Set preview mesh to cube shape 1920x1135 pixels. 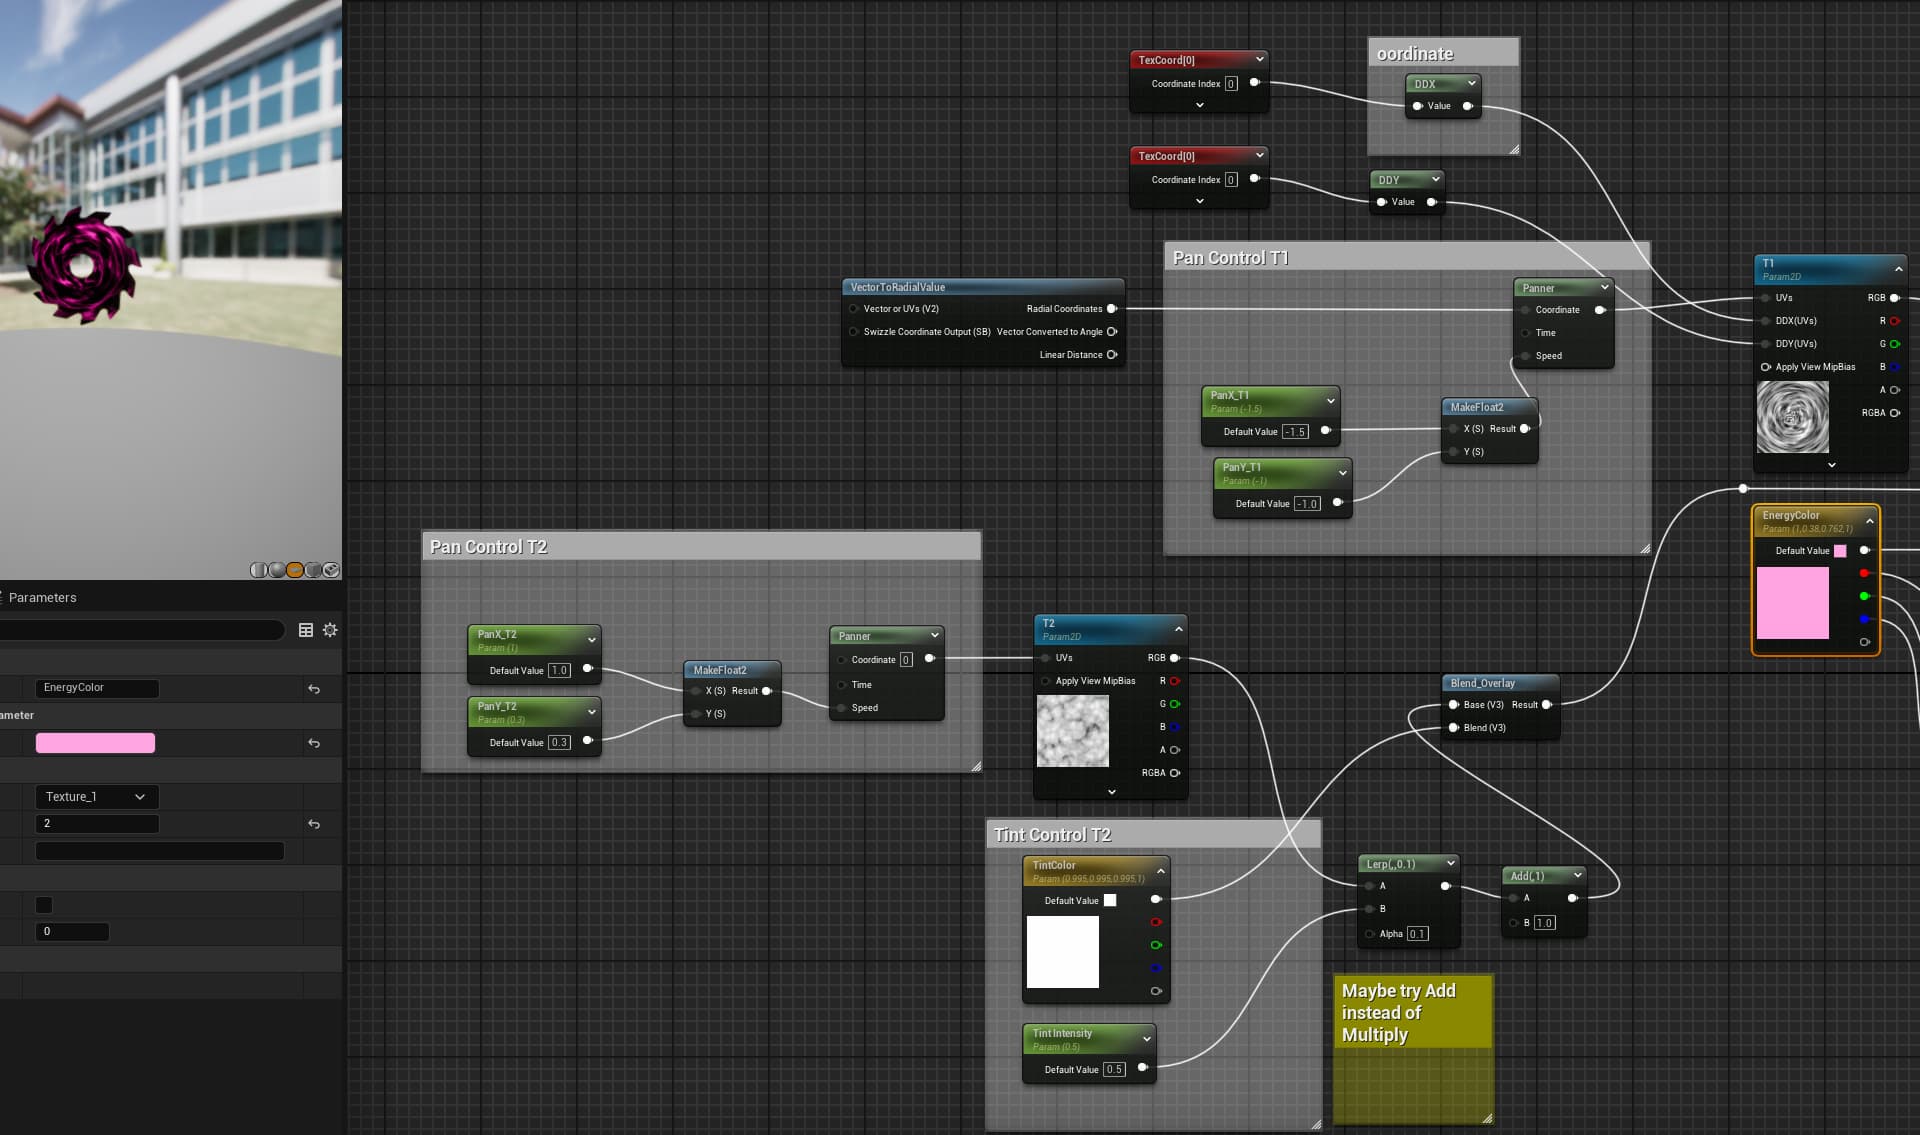pos(313,570)
